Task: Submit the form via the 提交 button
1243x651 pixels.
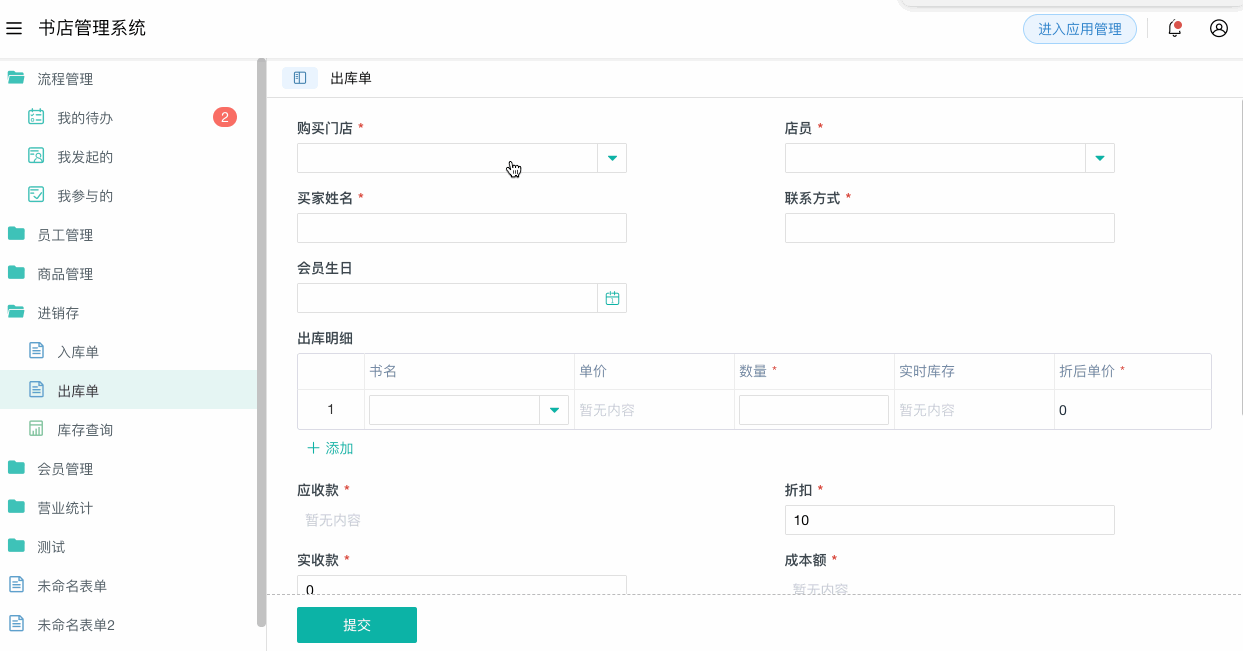Action: [356, 624]
